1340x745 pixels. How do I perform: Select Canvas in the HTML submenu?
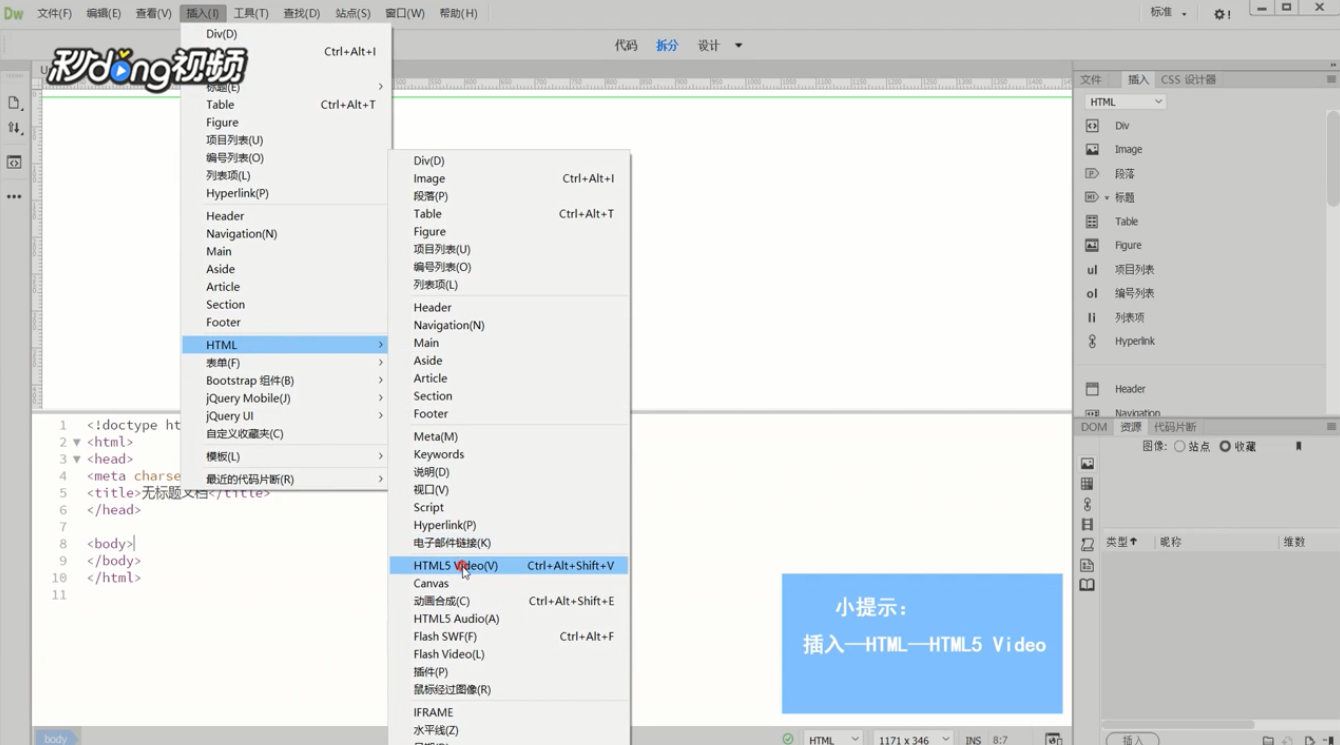coord(431,583)
